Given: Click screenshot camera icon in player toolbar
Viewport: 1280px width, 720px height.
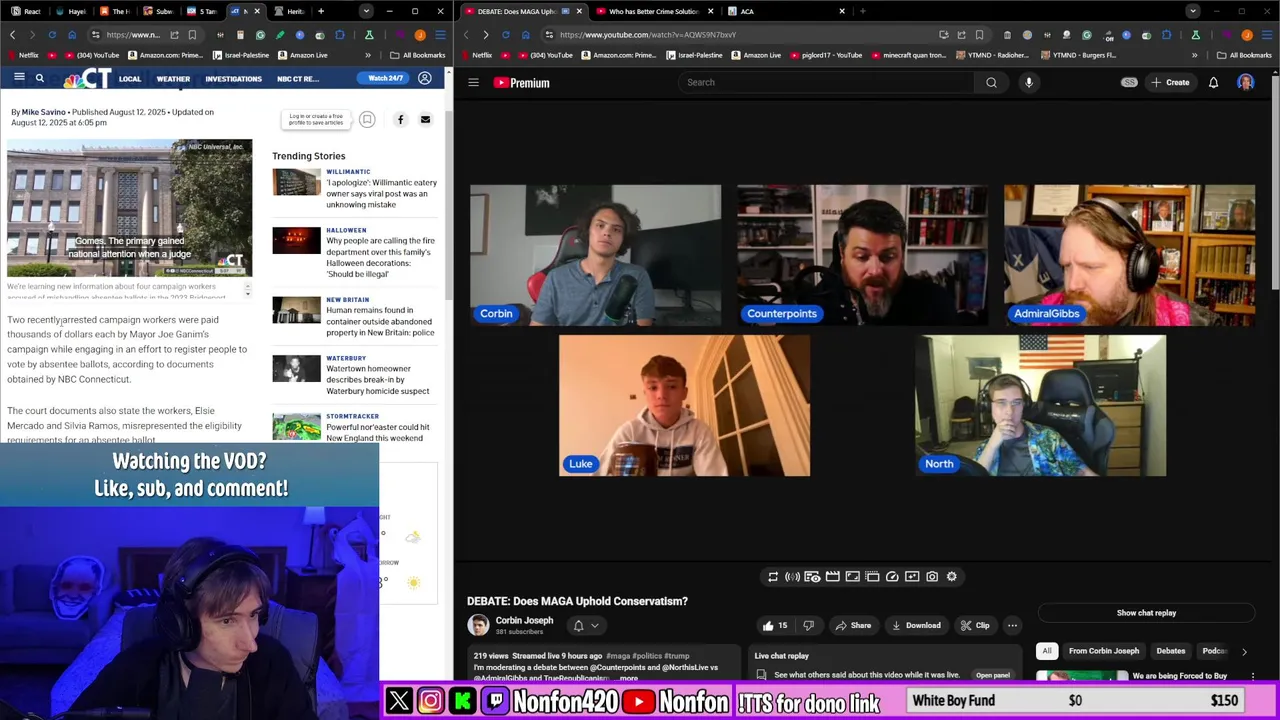Looking at the screenshot, I should [x=932, y=577].
